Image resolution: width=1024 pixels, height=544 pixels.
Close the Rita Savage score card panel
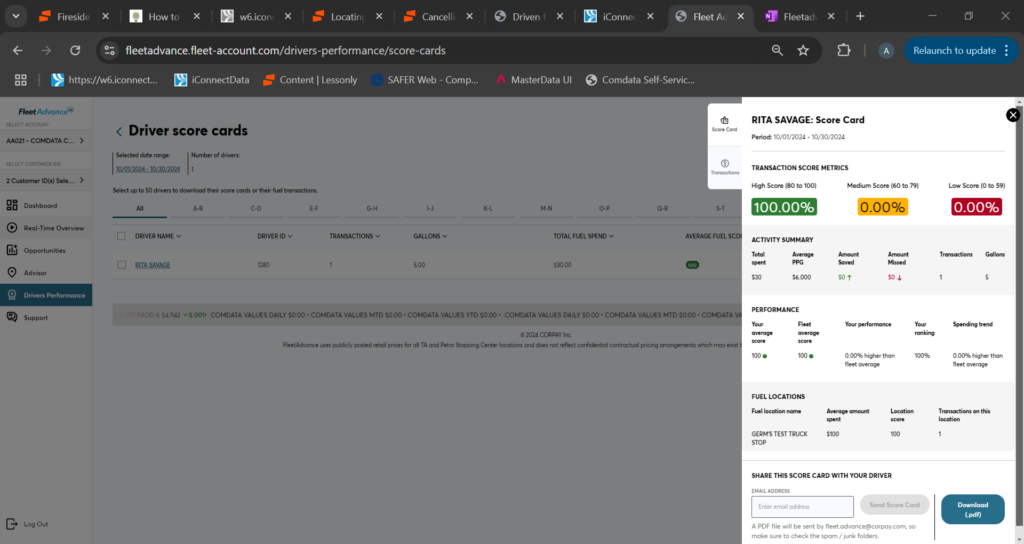tap(1012, 115)
